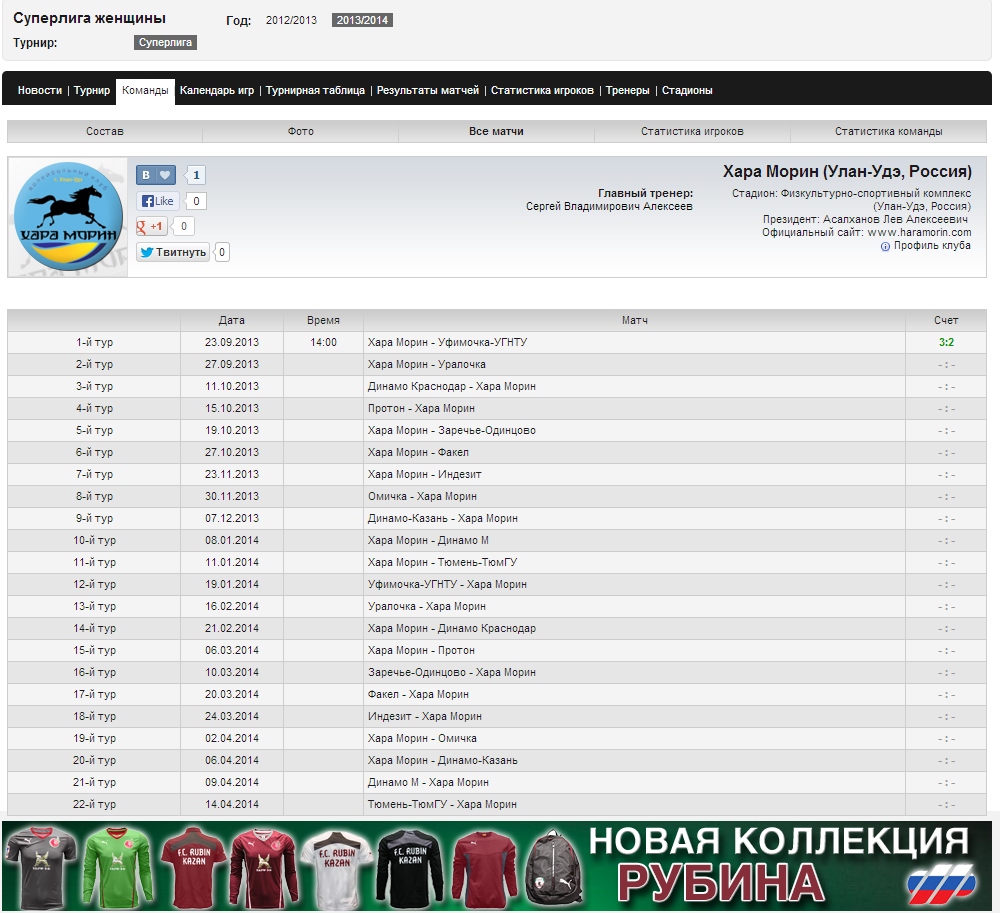The image size is (1000, 913).
Task: Select the 2012/2013 season
Action: tap(291, 20)
